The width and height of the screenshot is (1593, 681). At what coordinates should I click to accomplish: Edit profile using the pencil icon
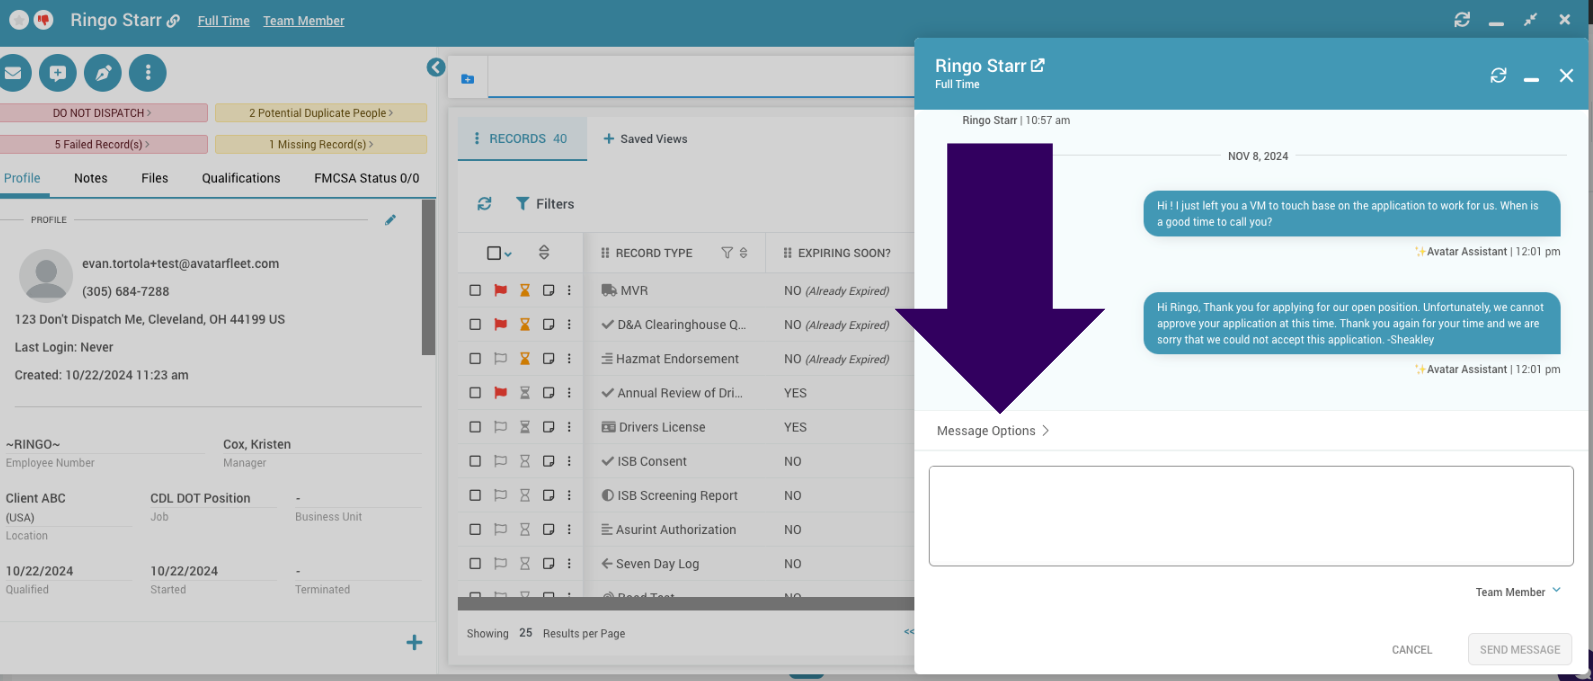click(390, 220)
